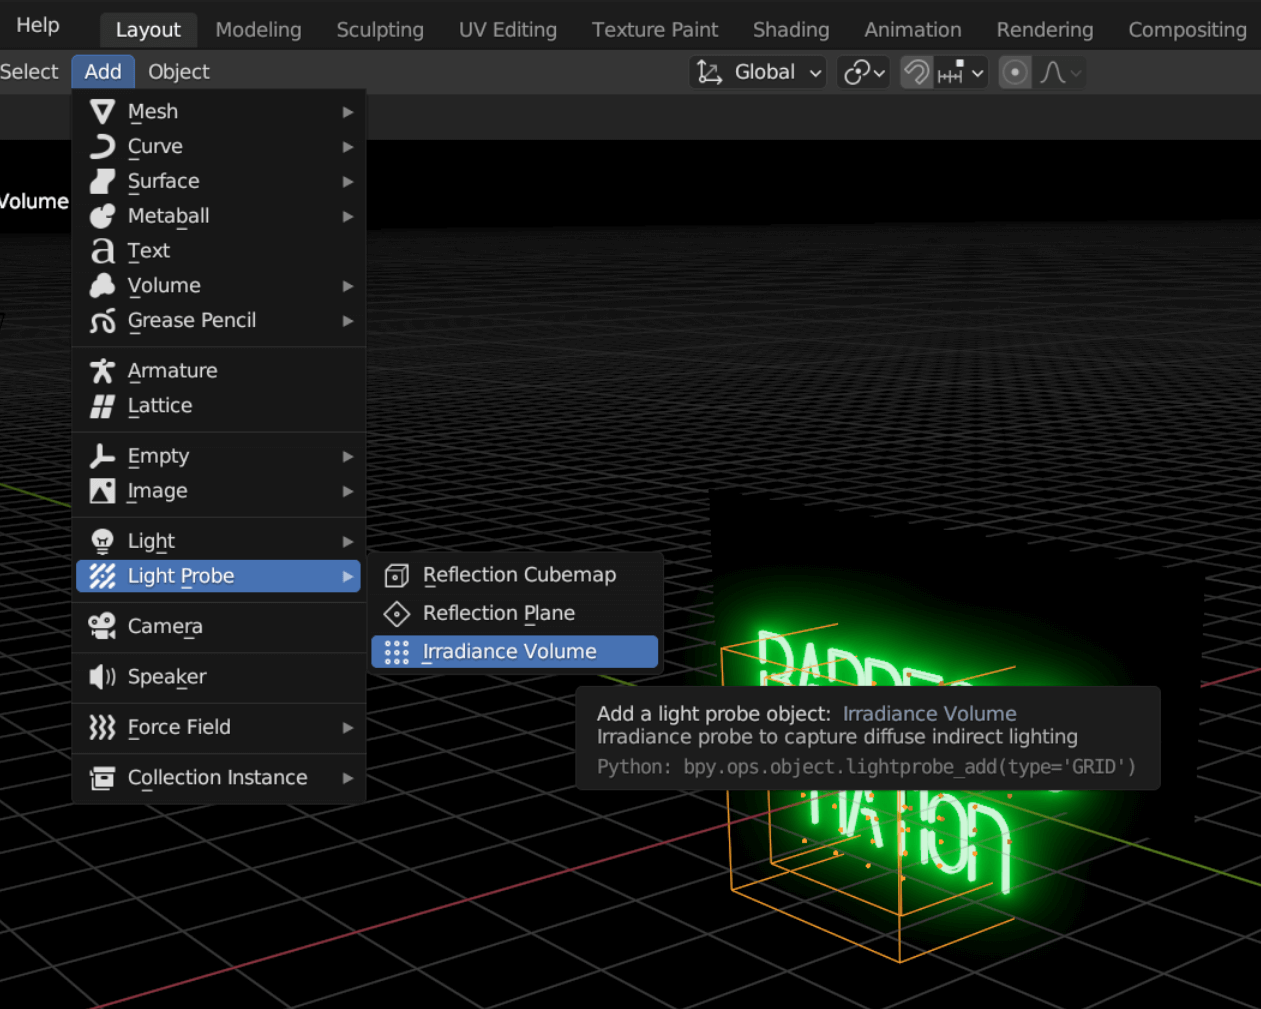
Task: Open the transform pivot point dropdown
Action: [865, 72]
